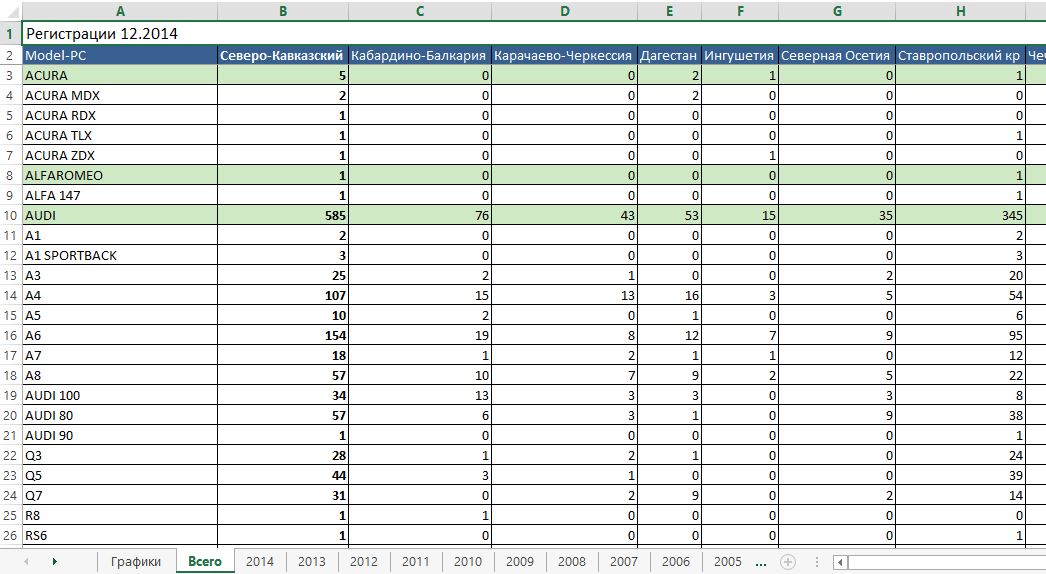The image size is (1046, 574).
Task: Click 'Ставропольский кр' header cell
Action: (960, 55)
